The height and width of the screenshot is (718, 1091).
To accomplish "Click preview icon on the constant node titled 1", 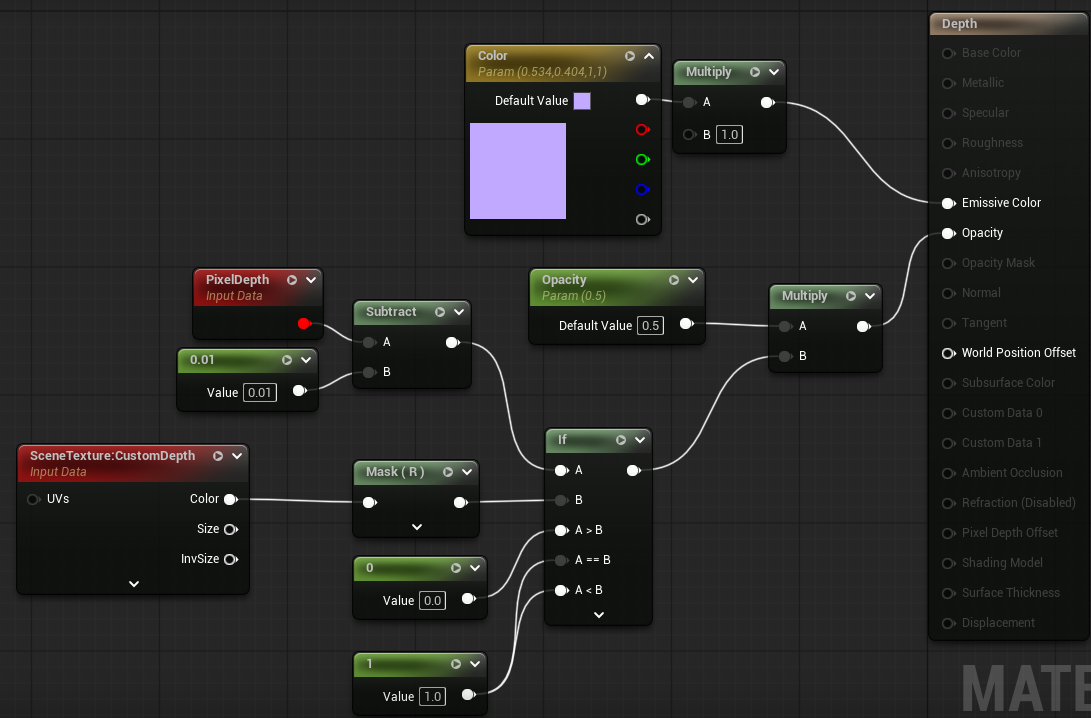I will click(456, 664).
